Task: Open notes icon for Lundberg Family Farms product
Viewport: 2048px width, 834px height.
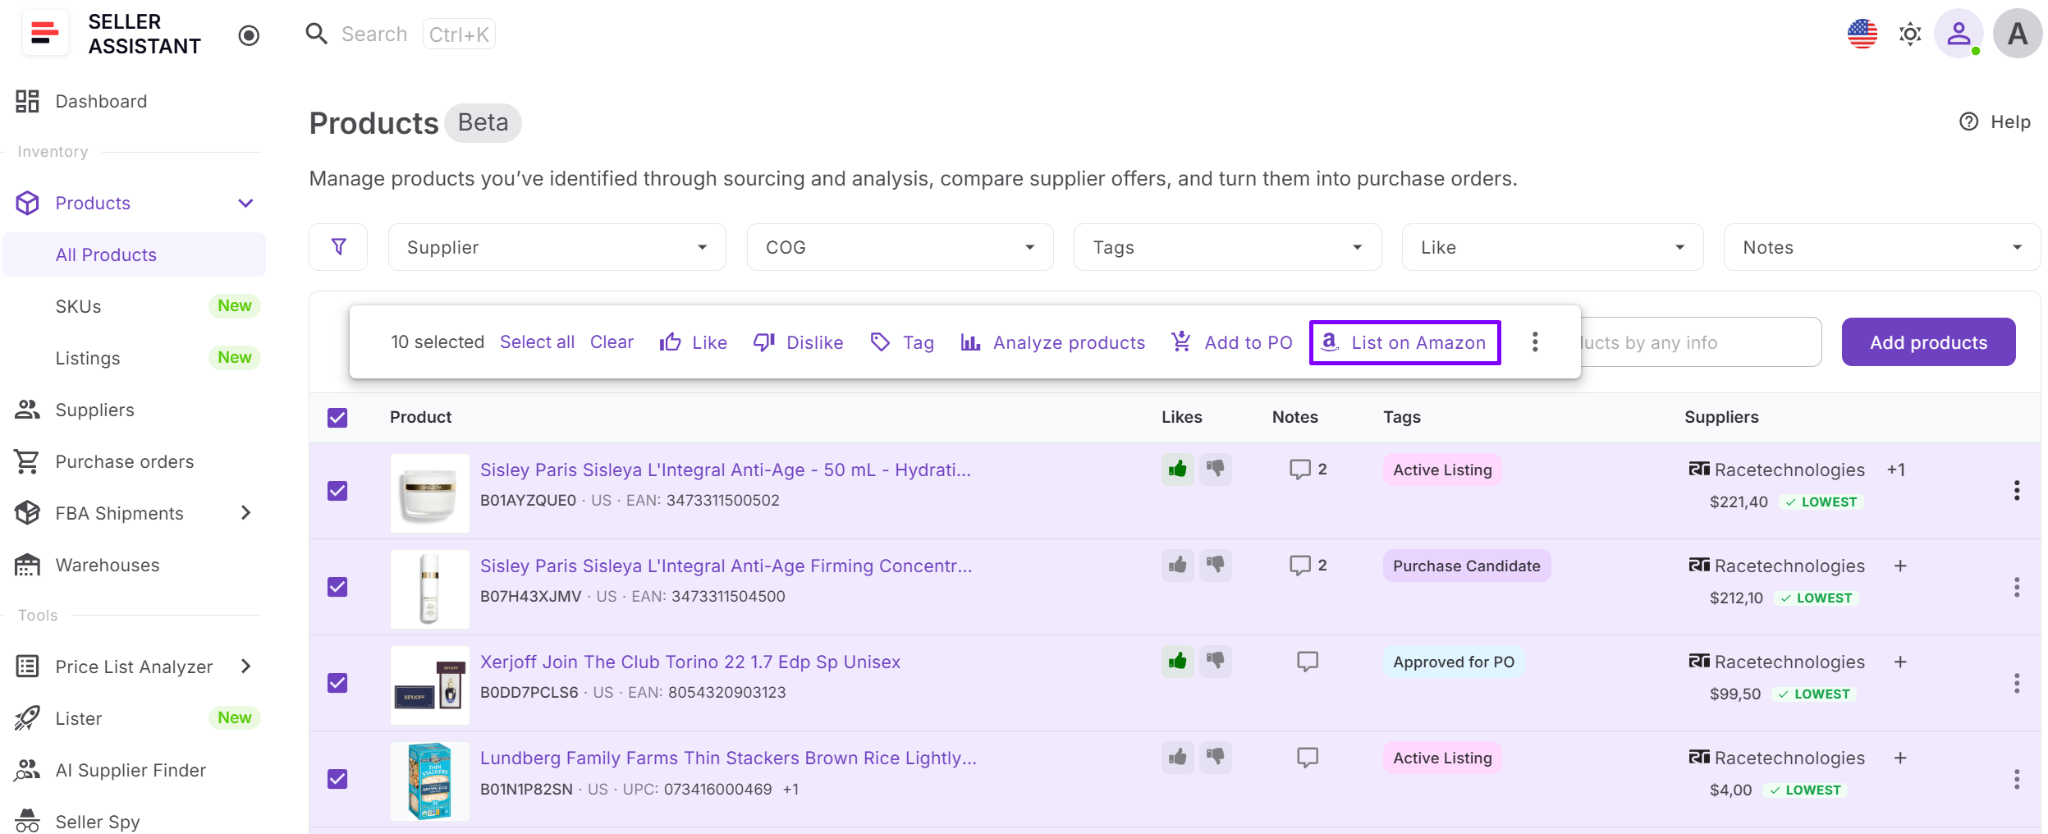Action: 1306,758
